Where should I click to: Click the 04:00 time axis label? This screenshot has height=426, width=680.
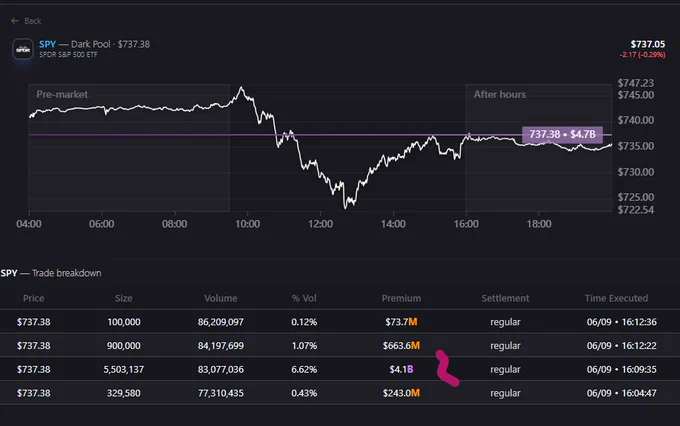pyautogui.click(x=29, y=224)
